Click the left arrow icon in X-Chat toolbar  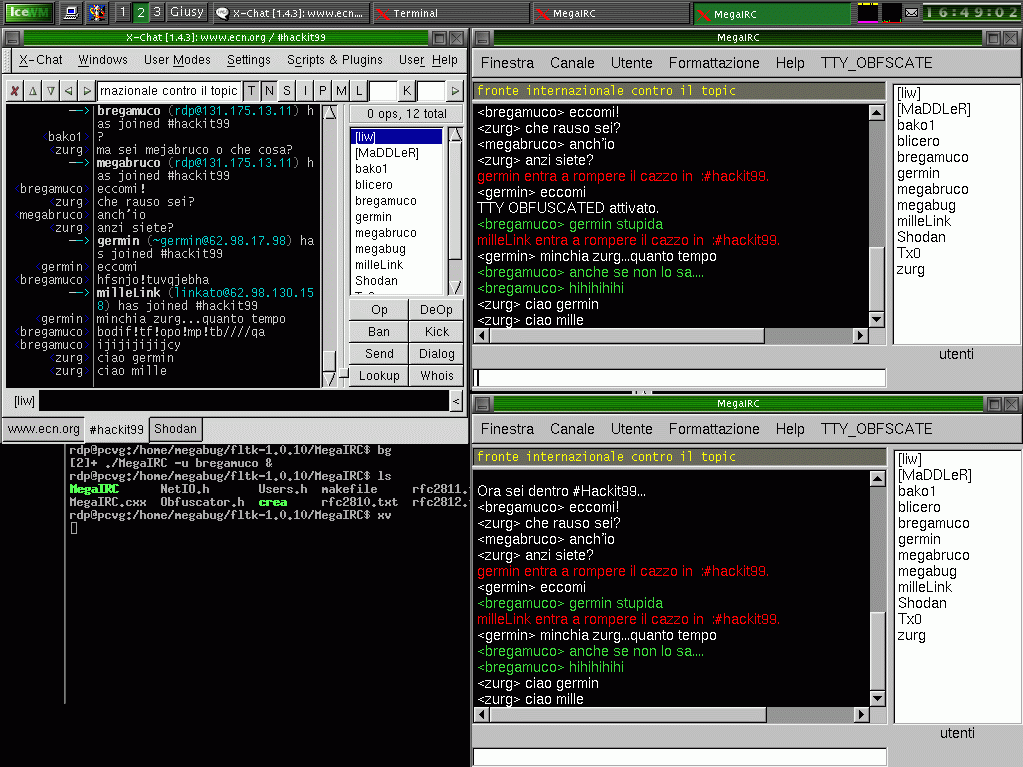point(68,91)
